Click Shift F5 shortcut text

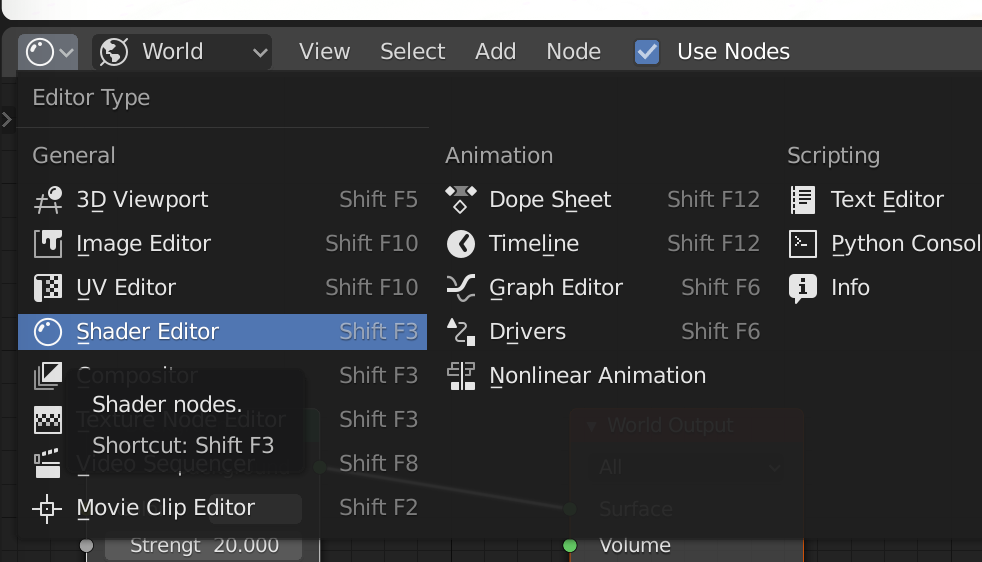click(x=378, y=199)
